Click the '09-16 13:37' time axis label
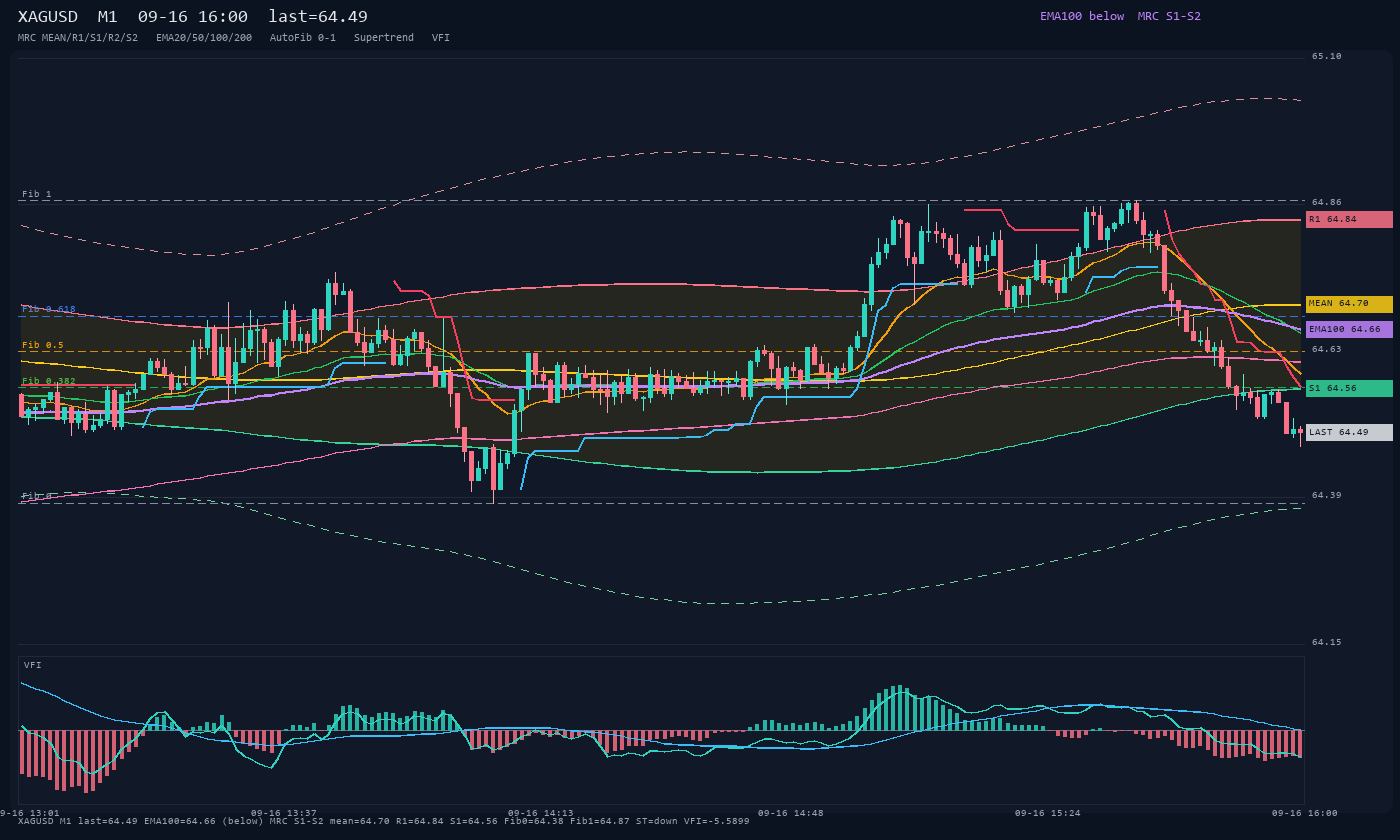The width and height of the screenshot is (1400, 840). pyautogui.click(x=284, y=813)
